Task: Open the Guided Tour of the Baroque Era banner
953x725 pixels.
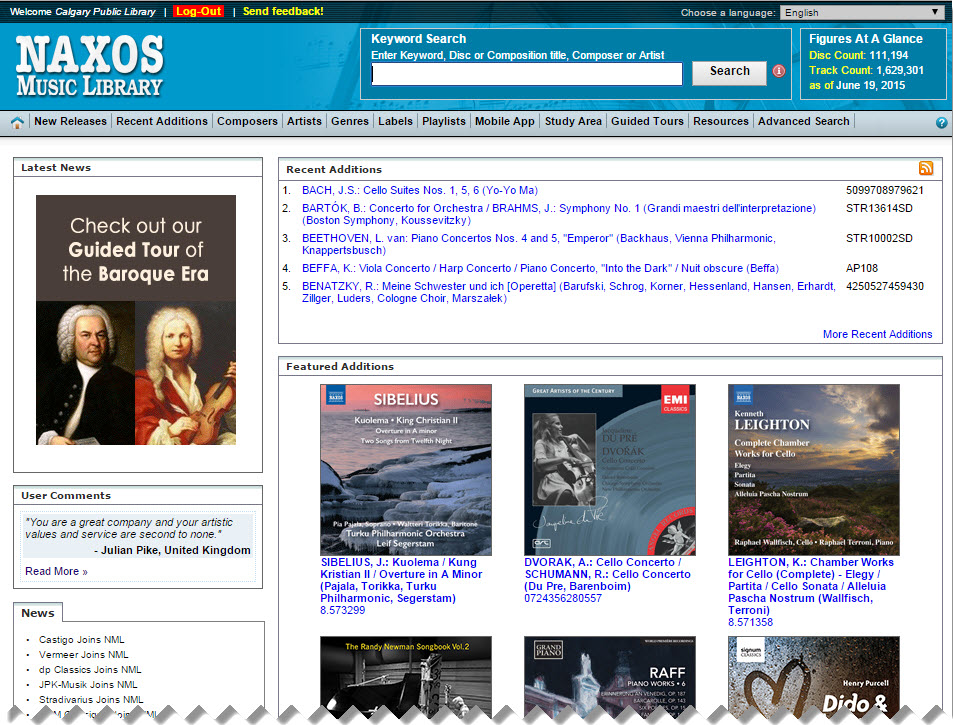Action: [x=136, y=320]
